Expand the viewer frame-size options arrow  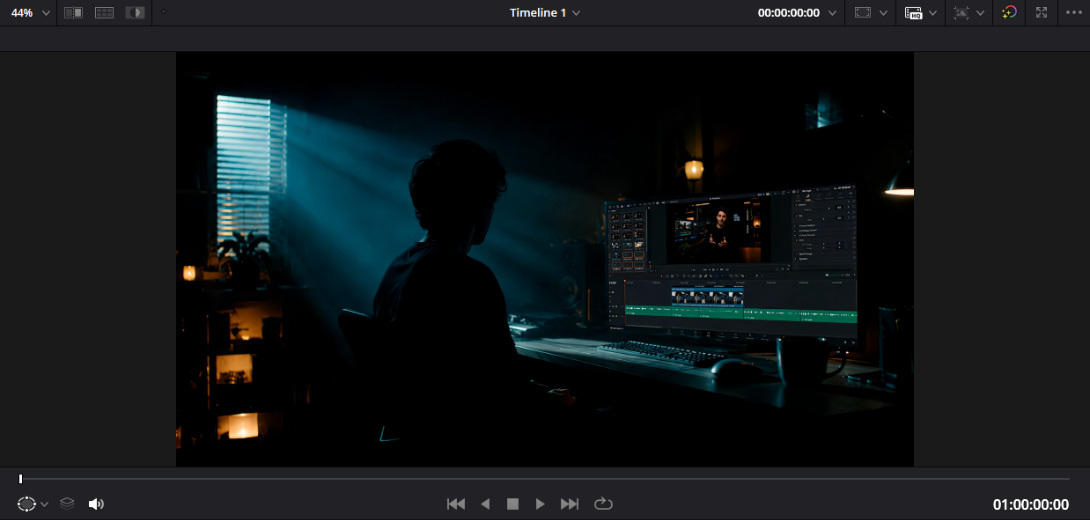pos(883,13)
